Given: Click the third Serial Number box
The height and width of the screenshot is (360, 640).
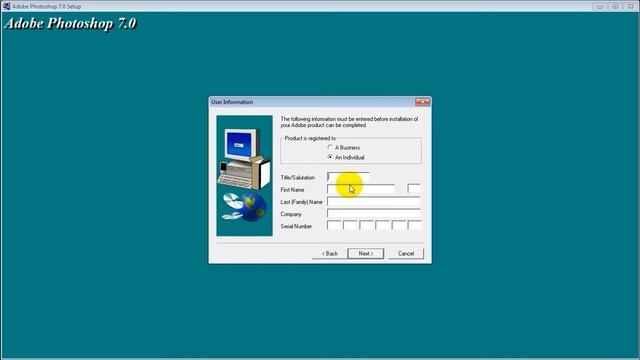Looking at the screenshot, I should (x=367, y=226).
